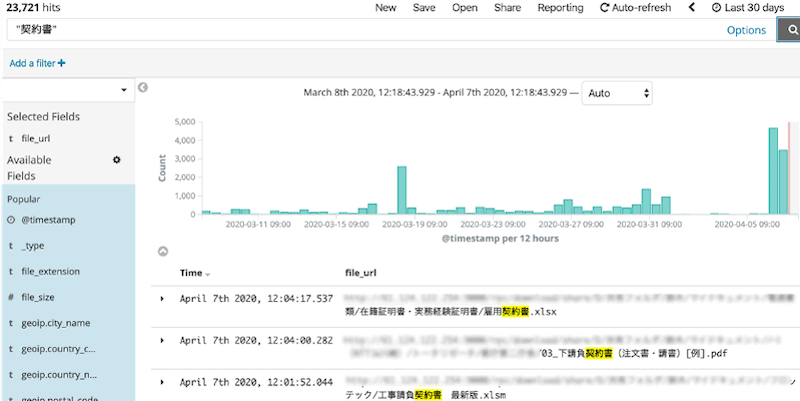This screenshot has width=800, height=401.
Task: Click the clock icon beside @timestamp field
Action: point(11,220)
